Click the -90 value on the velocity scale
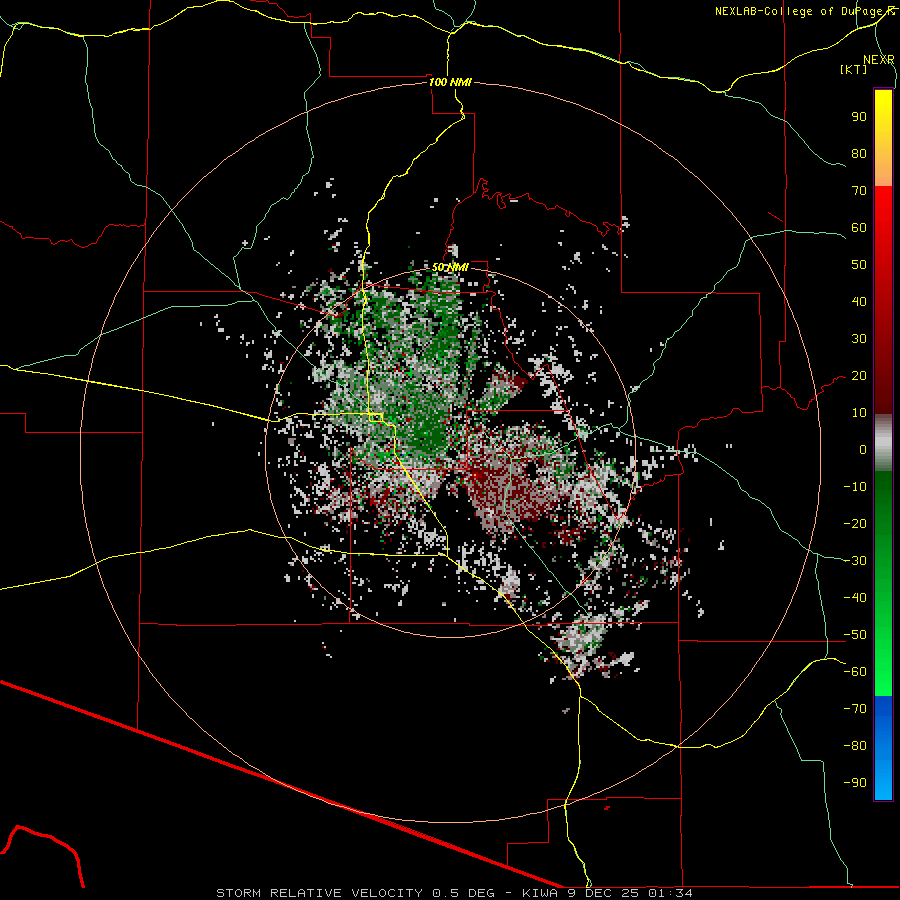This screenshot has height=900, width=900. point(855,783)
